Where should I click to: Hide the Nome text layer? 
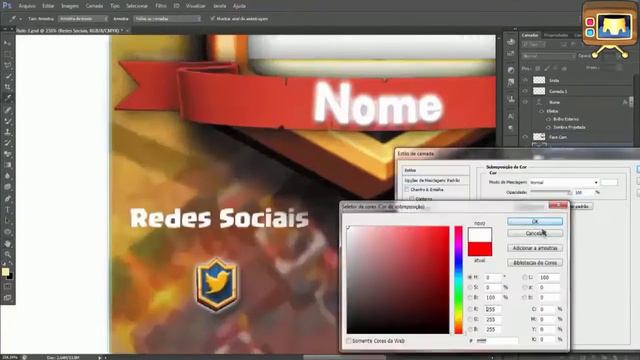[525, 102]
